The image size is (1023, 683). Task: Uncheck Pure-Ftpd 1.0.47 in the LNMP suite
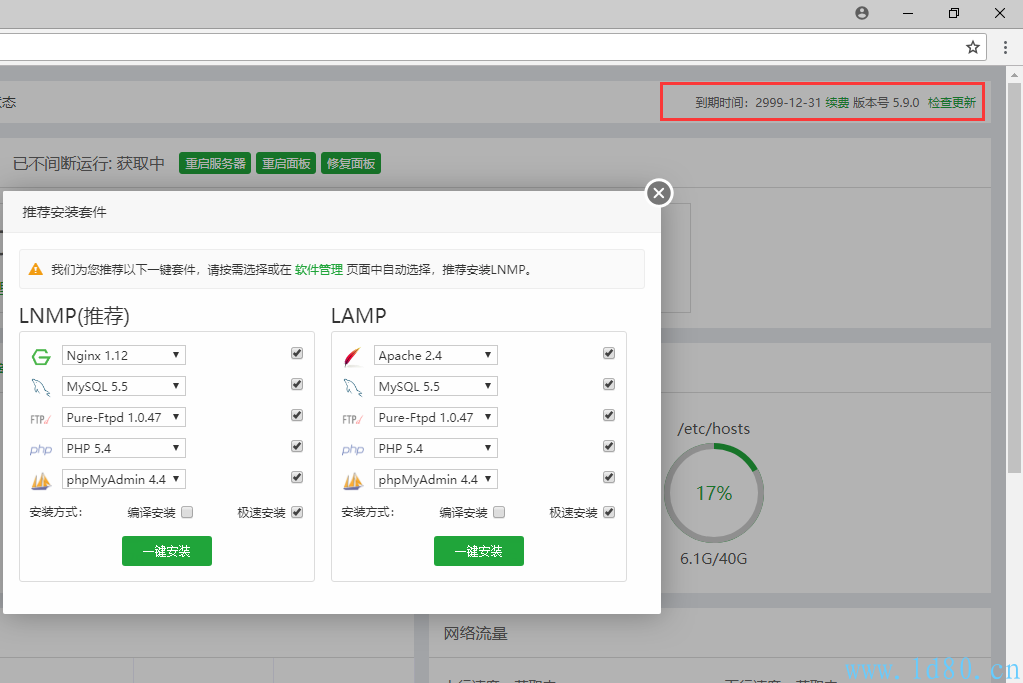(x=297, y=415)
